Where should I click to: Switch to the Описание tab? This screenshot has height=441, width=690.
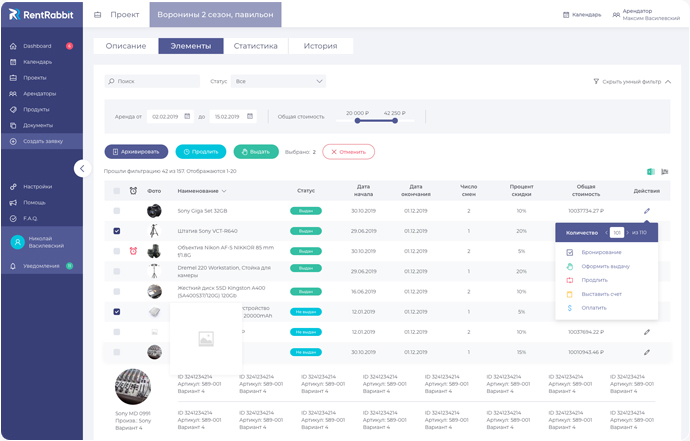pyautogui.click(x=126, y=46)
